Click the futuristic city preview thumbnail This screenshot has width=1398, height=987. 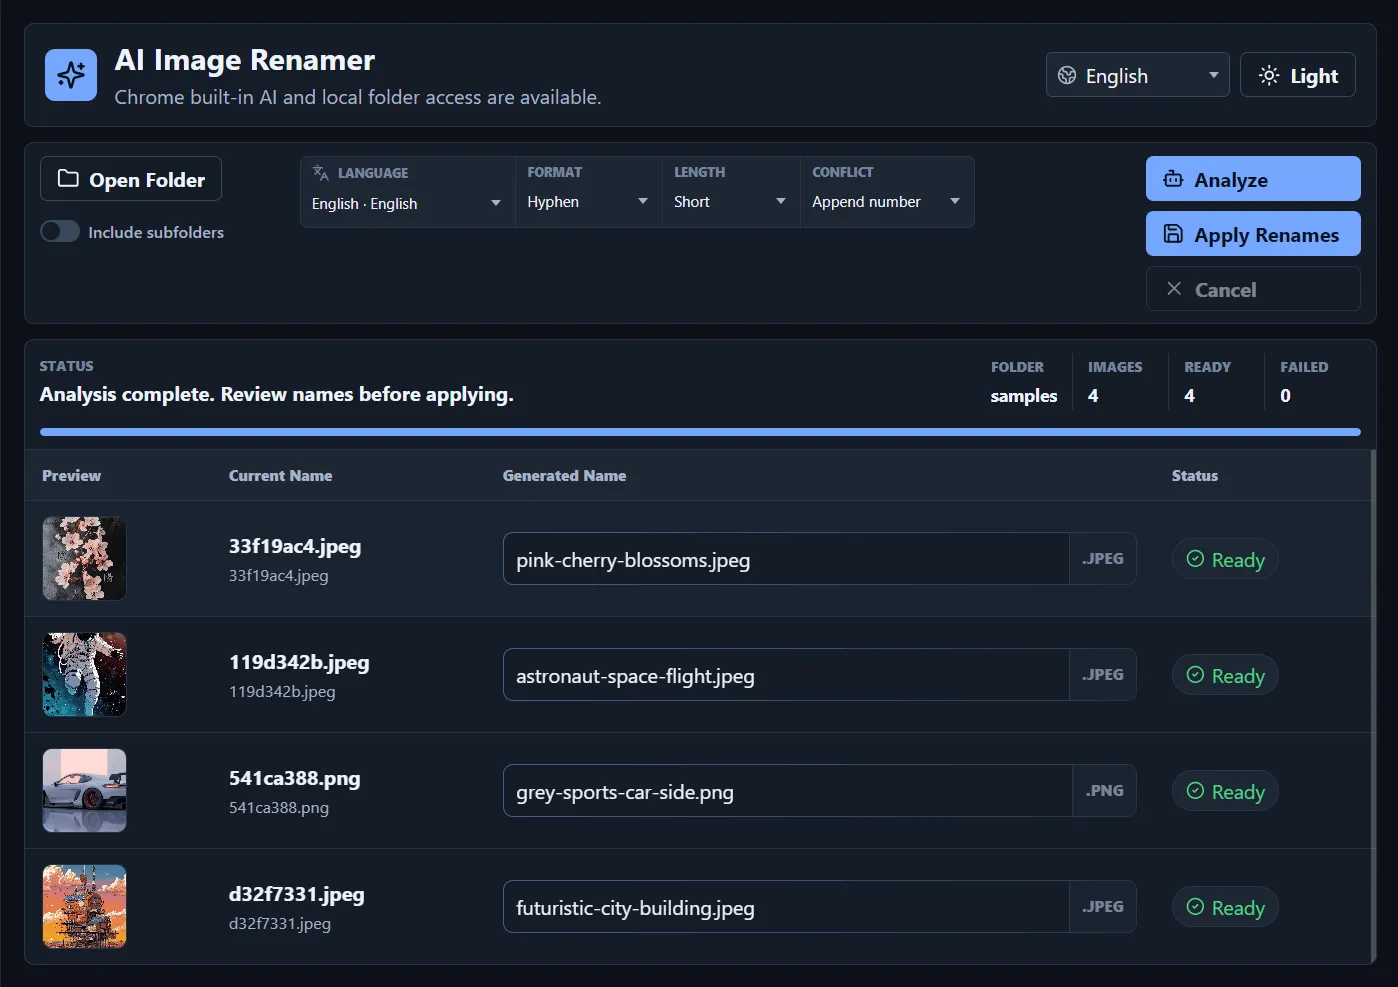point(84,906)
